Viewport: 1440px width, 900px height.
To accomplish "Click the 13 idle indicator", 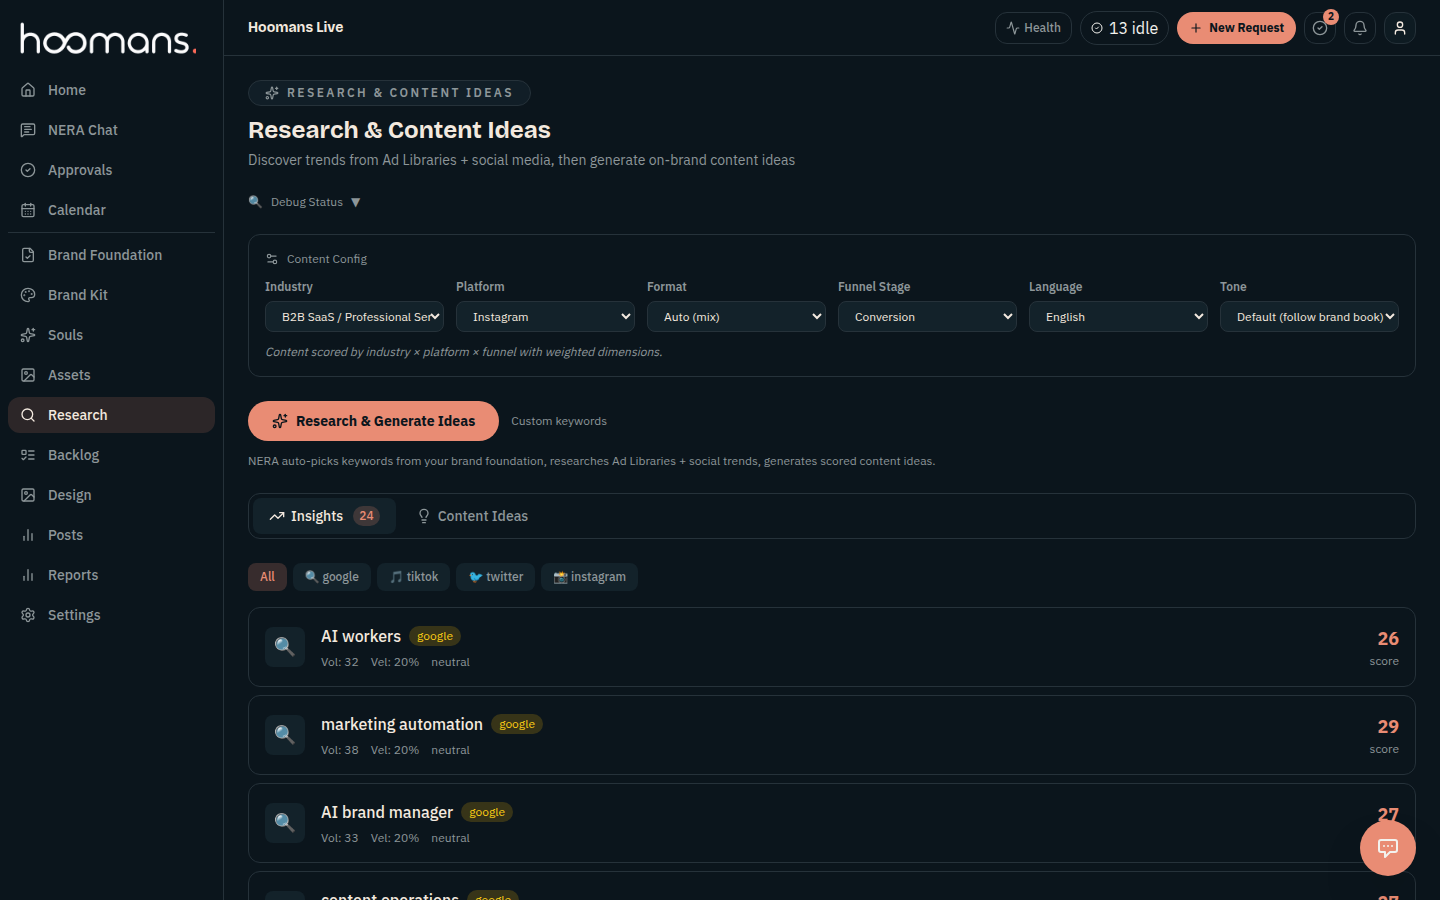I will click(1124, 28).
